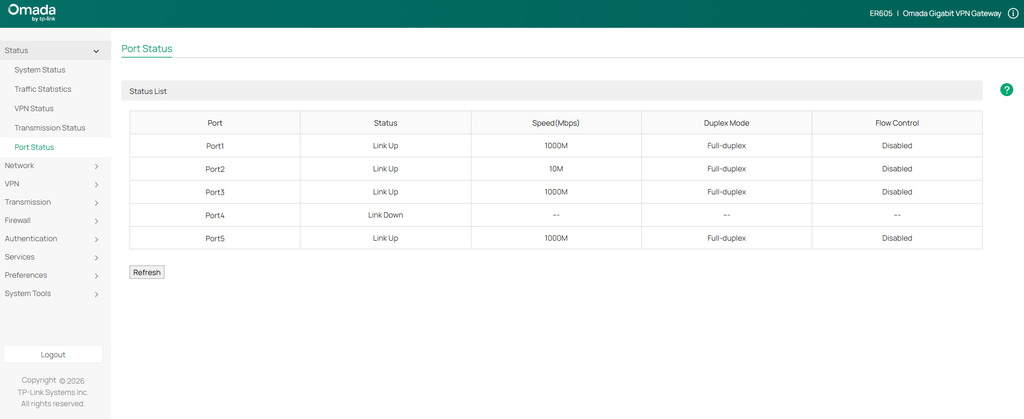This screenshot has height=419, width=1024.
Task: Select the Port2 cell
Action: tap(215, 169)
